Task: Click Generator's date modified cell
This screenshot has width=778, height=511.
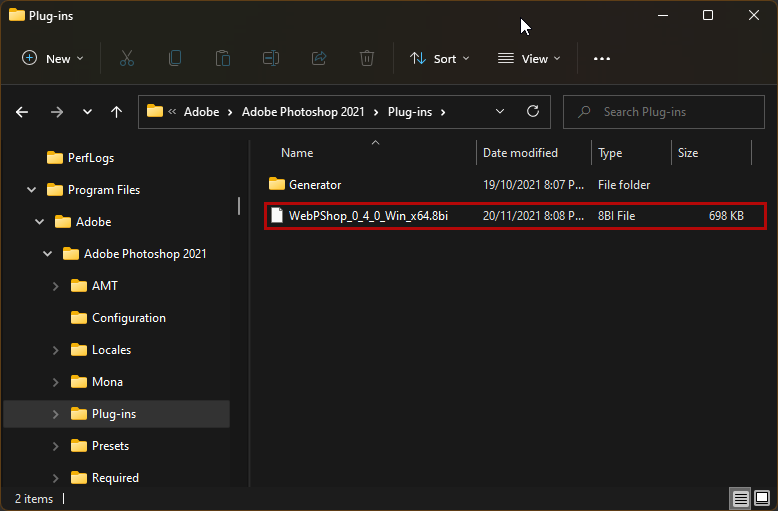Action: coord(533,185)
